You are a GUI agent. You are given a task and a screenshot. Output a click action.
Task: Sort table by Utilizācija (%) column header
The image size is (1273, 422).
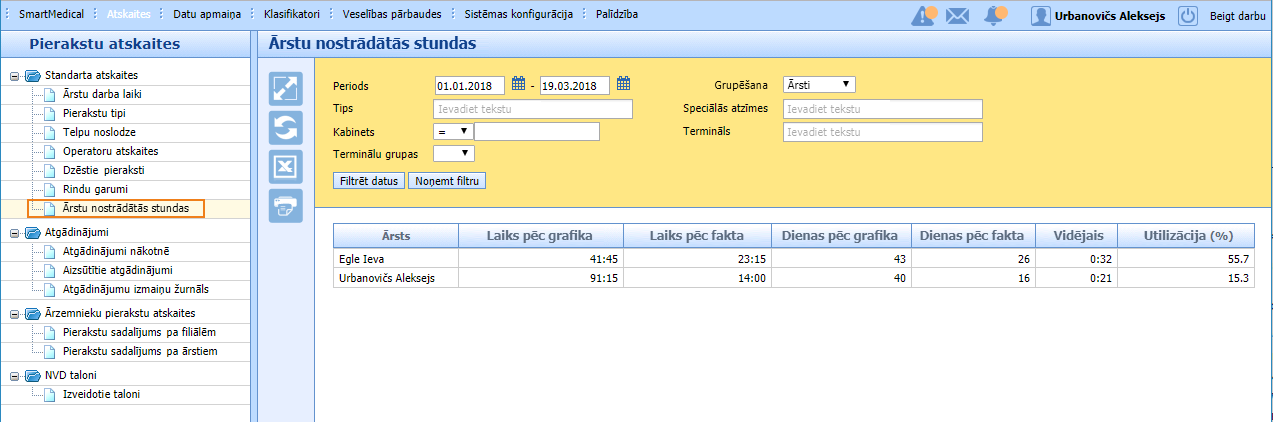(x=1188, y=235)
